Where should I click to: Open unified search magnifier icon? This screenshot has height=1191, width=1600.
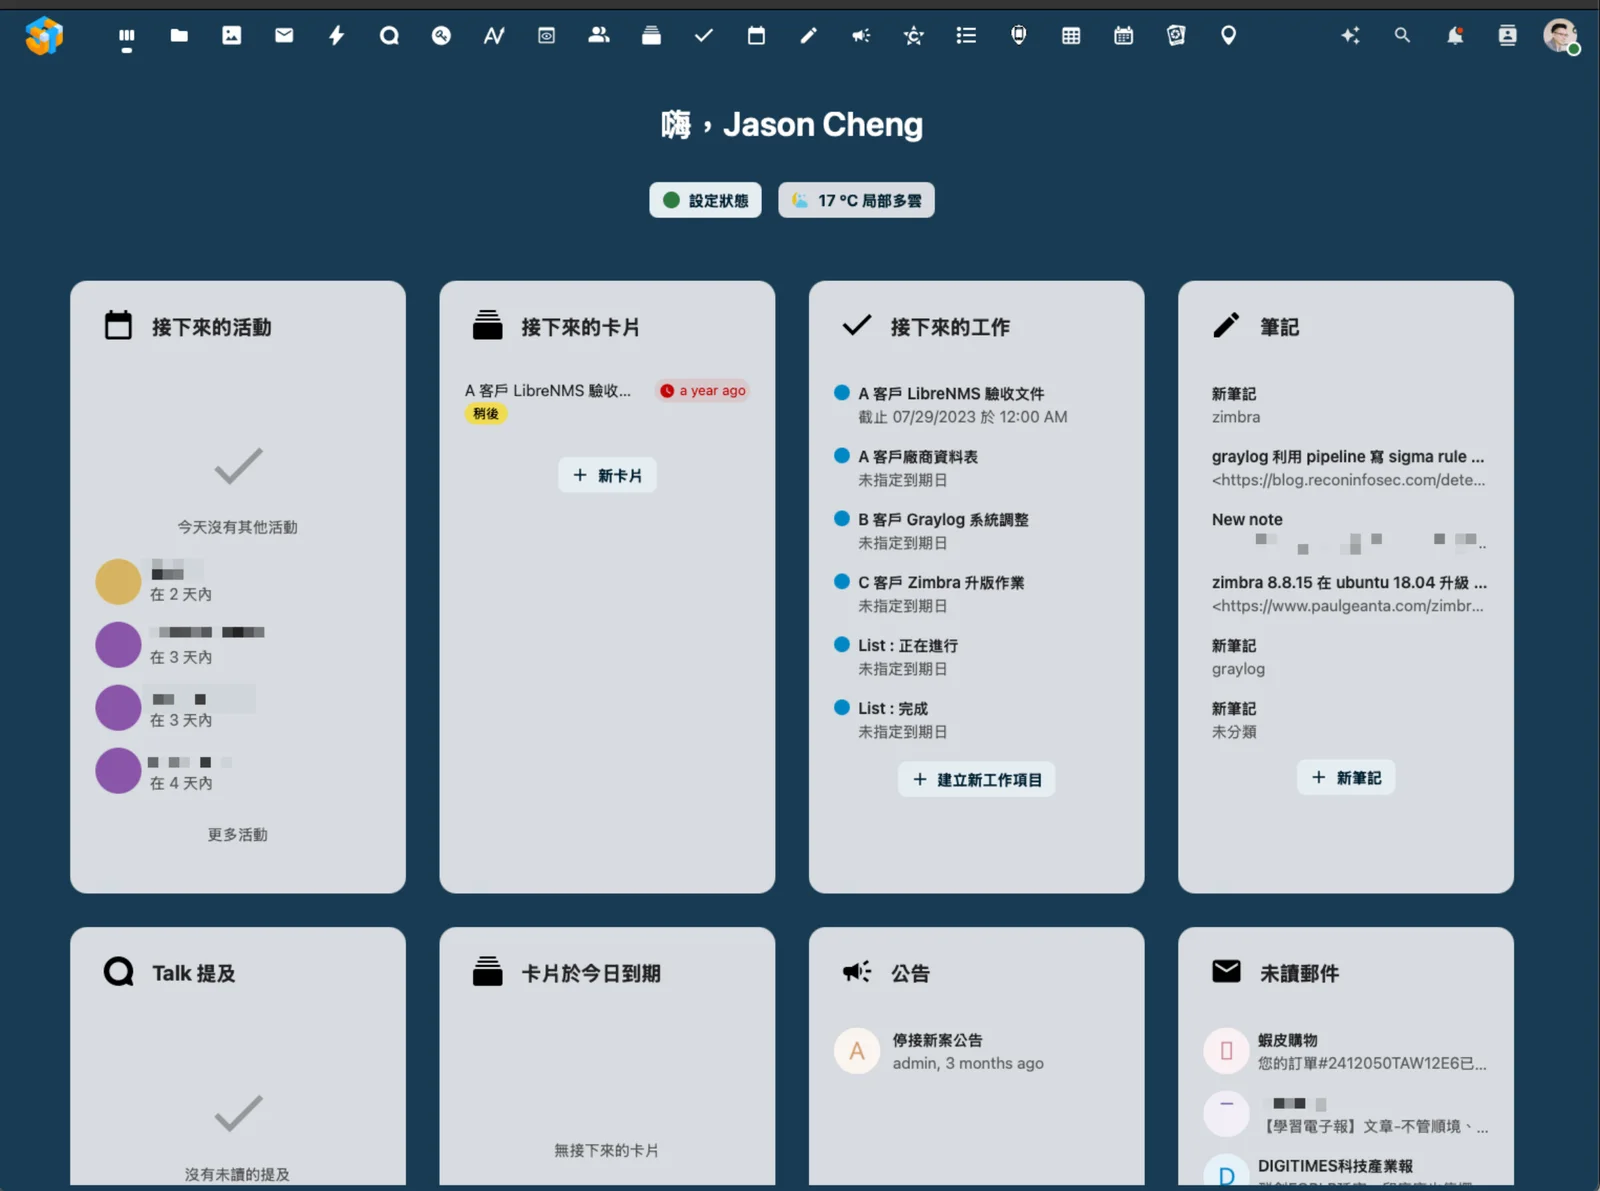coord(1402,36)
